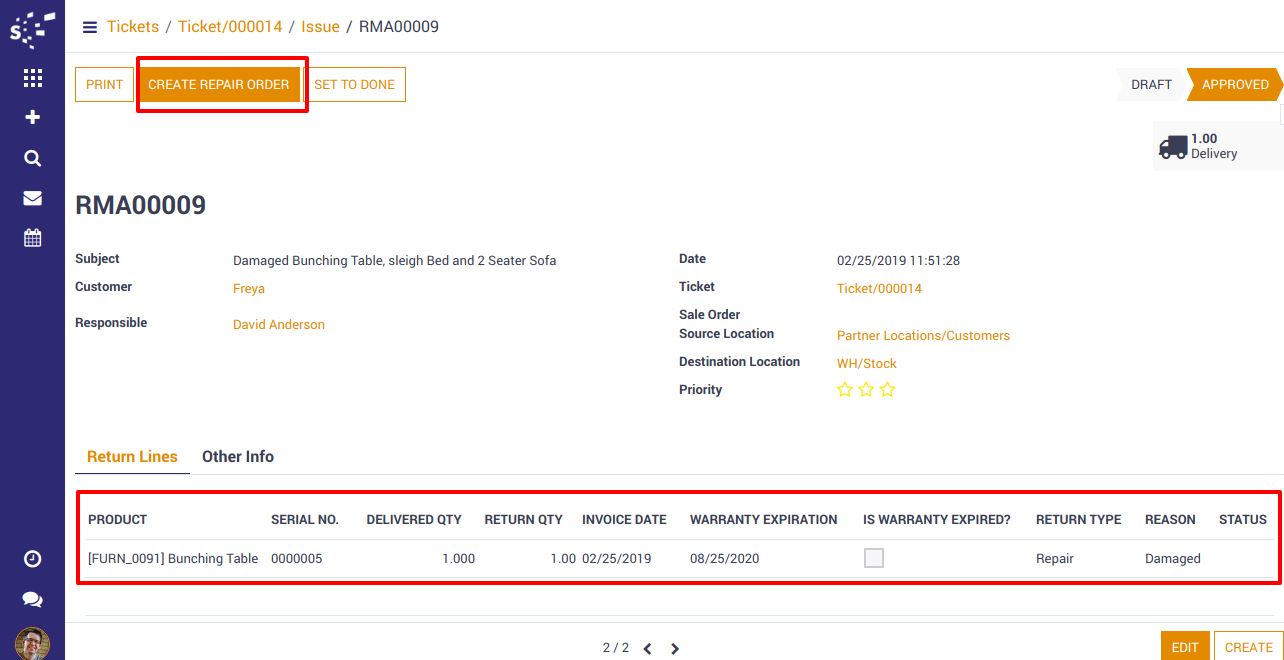Open search using the magnifier icon

(32, 158)
